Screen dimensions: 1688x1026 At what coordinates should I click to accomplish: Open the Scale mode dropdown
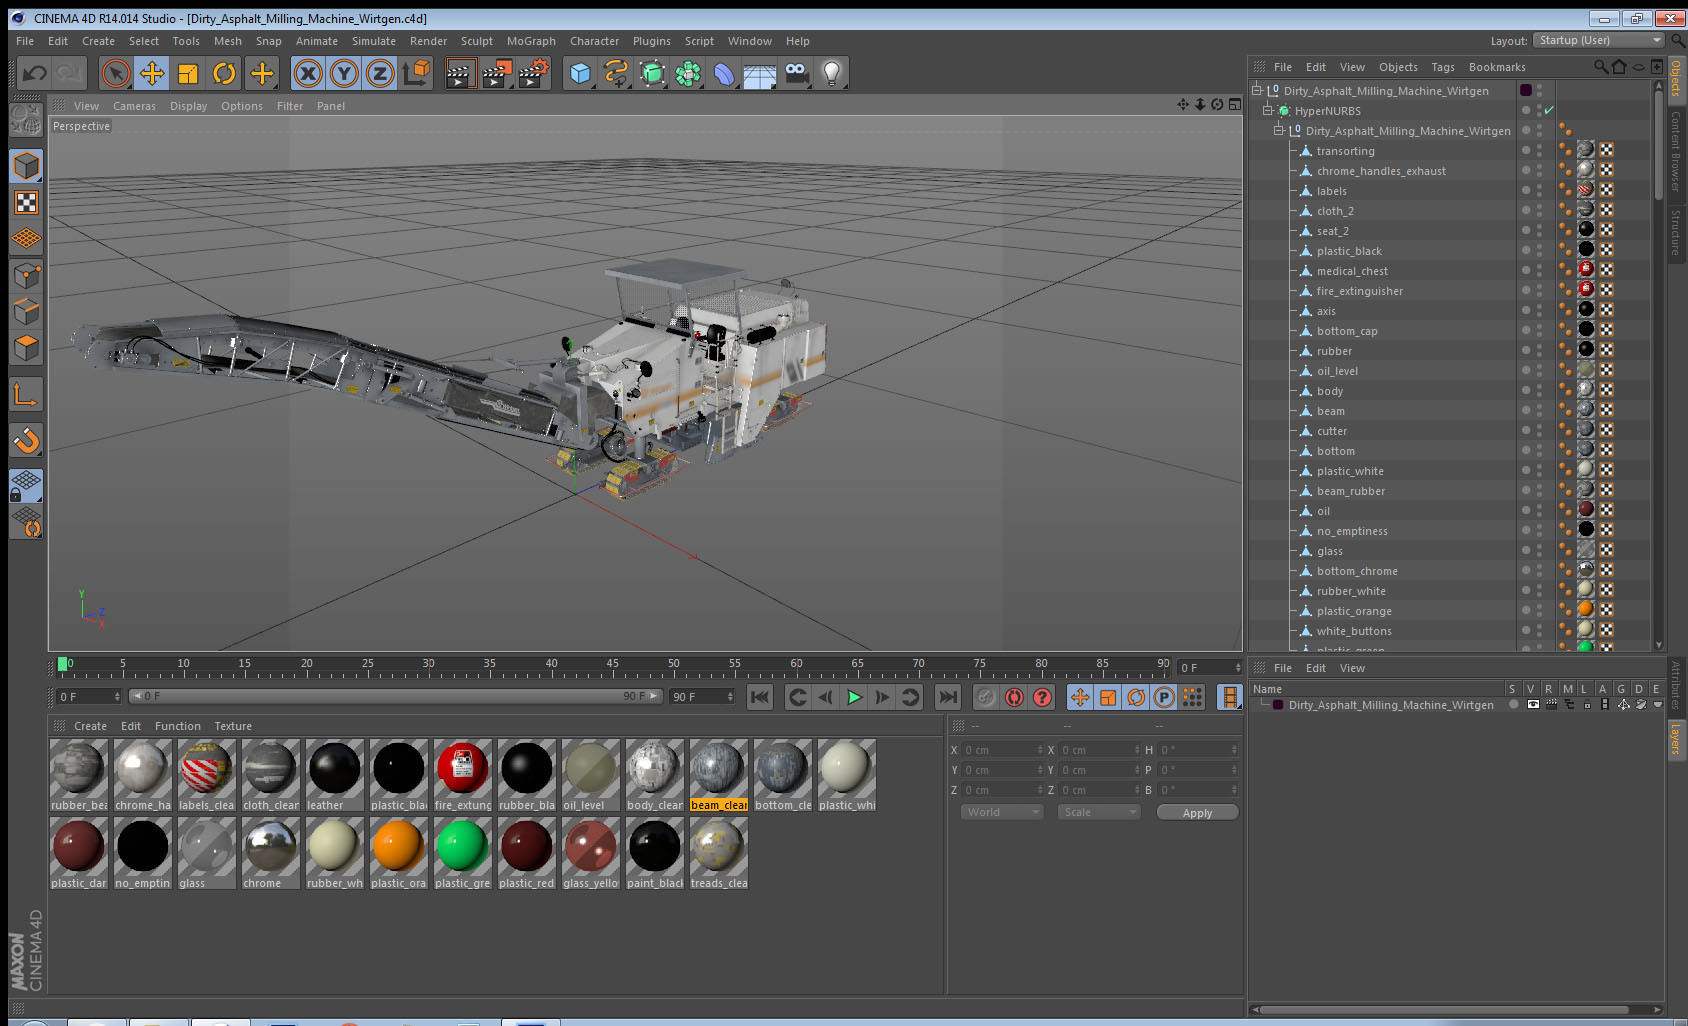[x=1099, y=812]
